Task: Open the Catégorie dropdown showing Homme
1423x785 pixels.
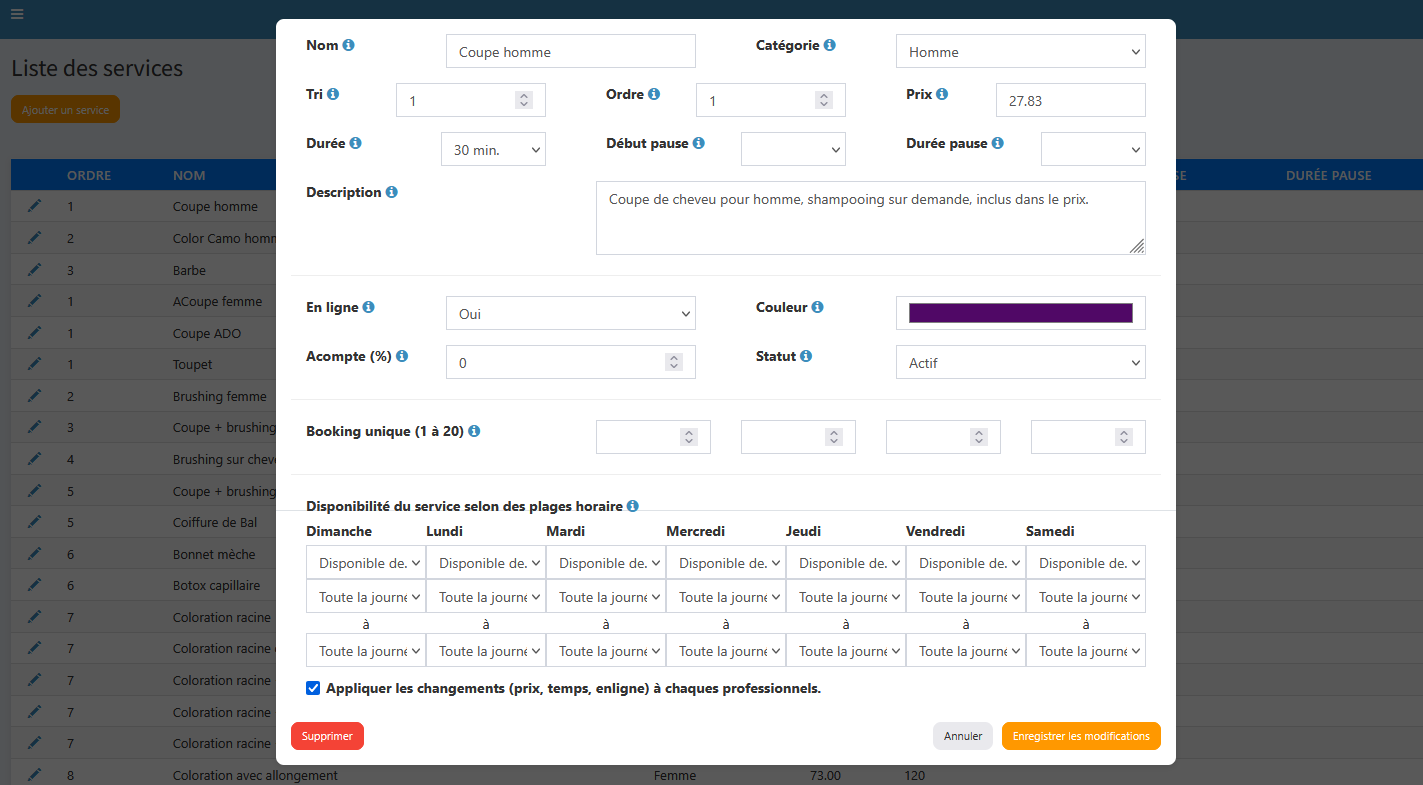Action: [1020, 51]
